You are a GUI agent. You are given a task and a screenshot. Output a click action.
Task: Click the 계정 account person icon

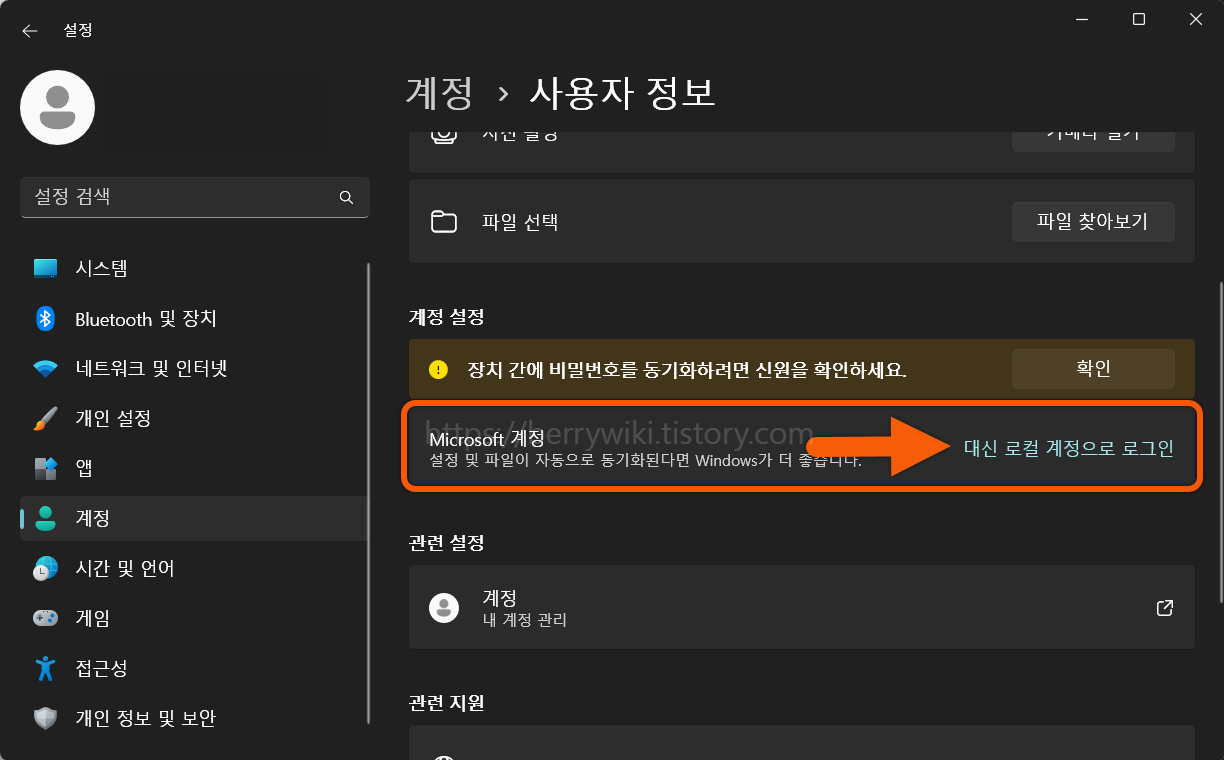pos(444,607)
